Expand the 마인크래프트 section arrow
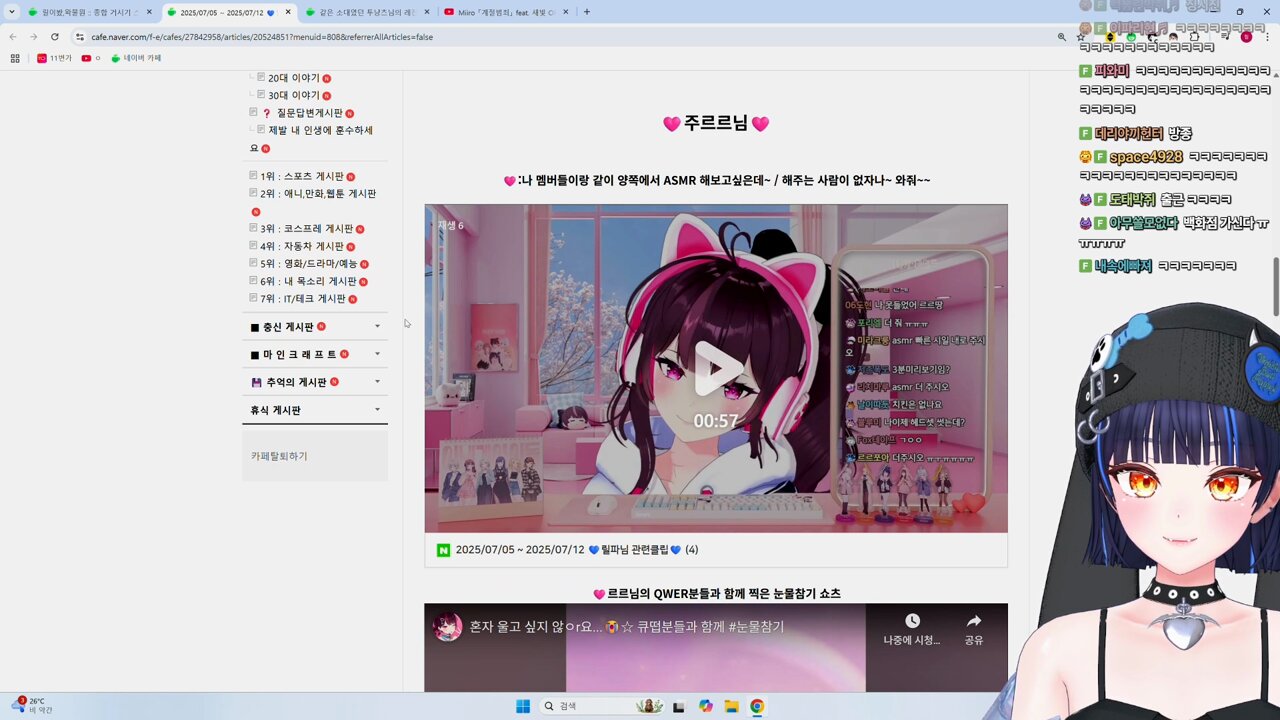Screen dimensions: 1280x720 click(x=377, y=354)
